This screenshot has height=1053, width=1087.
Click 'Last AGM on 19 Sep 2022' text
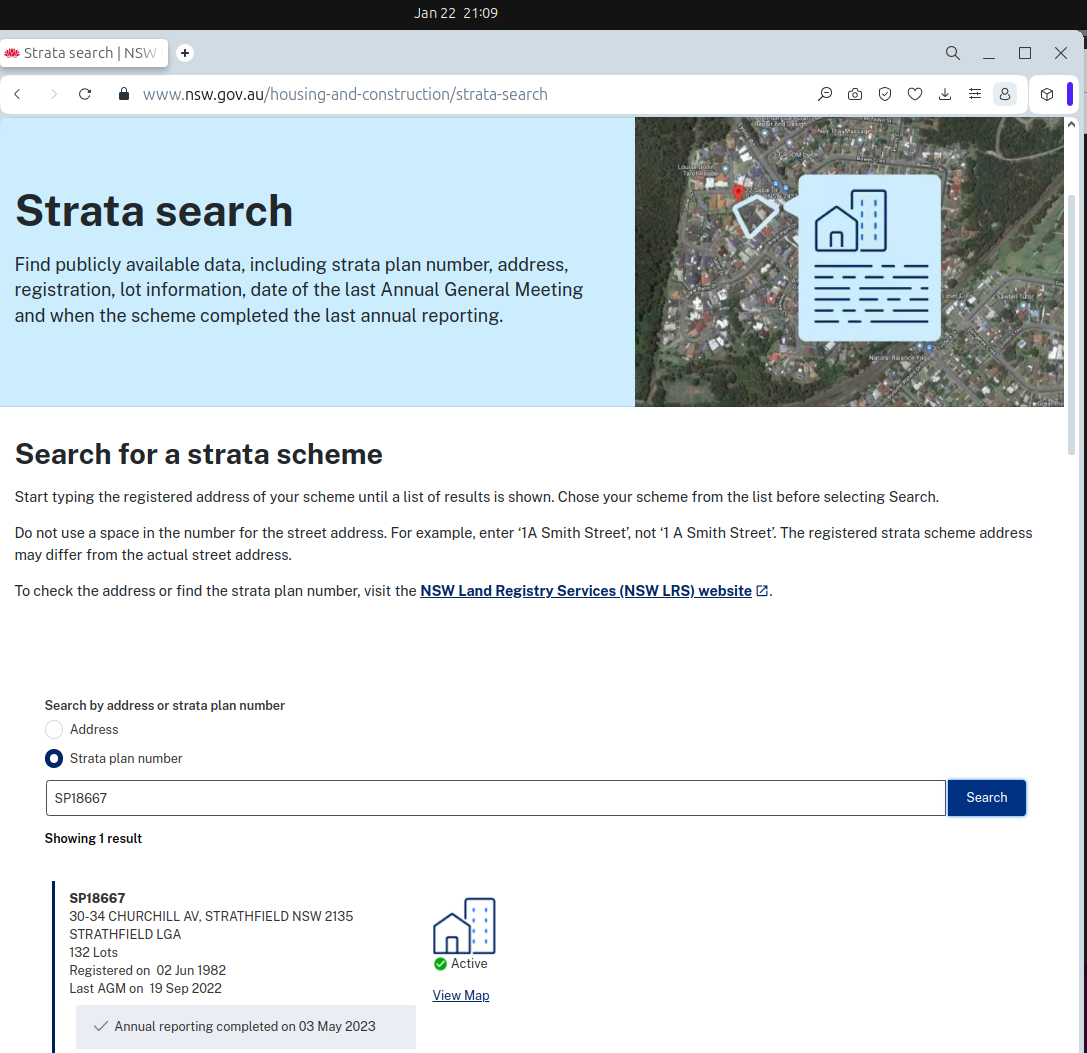(146, 989)
